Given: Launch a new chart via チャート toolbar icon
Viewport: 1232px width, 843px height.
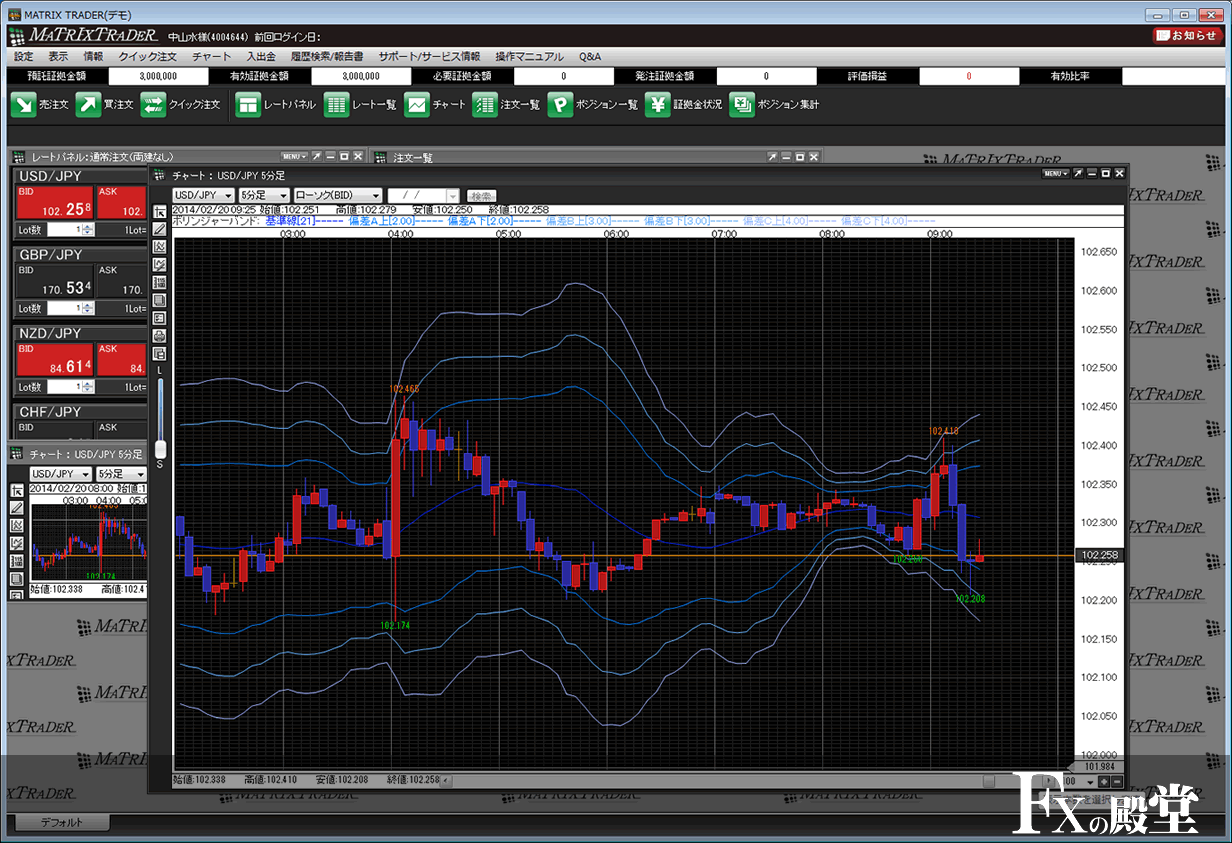Looking at the screenshot, I should pos(417,104).
